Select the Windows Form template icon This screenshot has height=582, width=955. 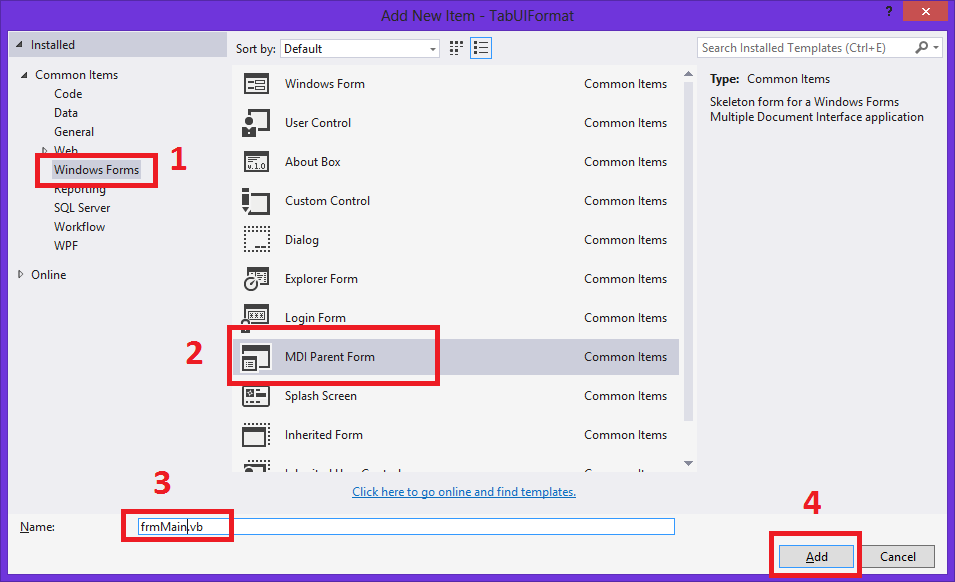pyautogui.click(x=256, y=84)
